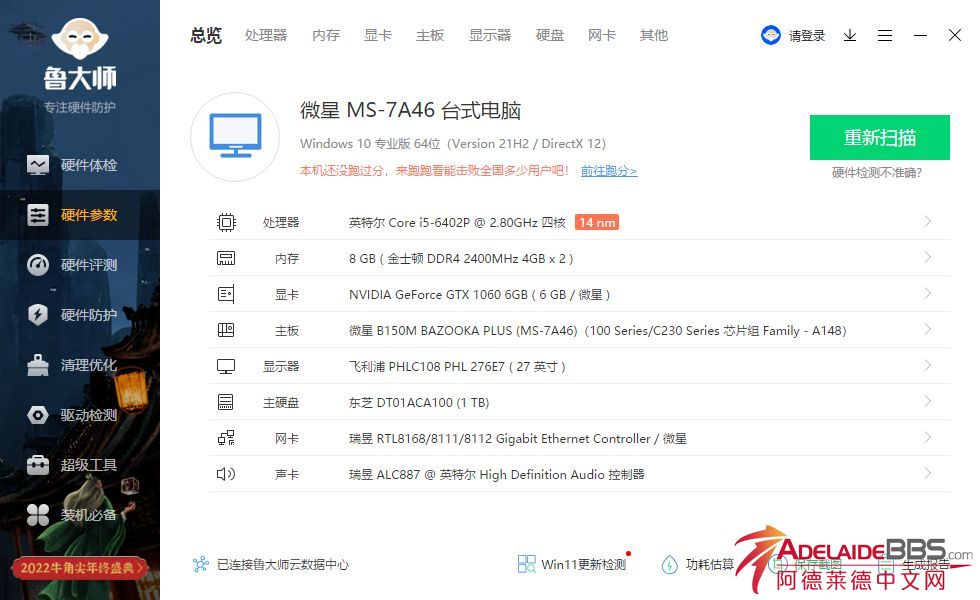The image size is (980, 600).
Task: Switch to the top 显示器 tab
Action: [x=490, y=35]
